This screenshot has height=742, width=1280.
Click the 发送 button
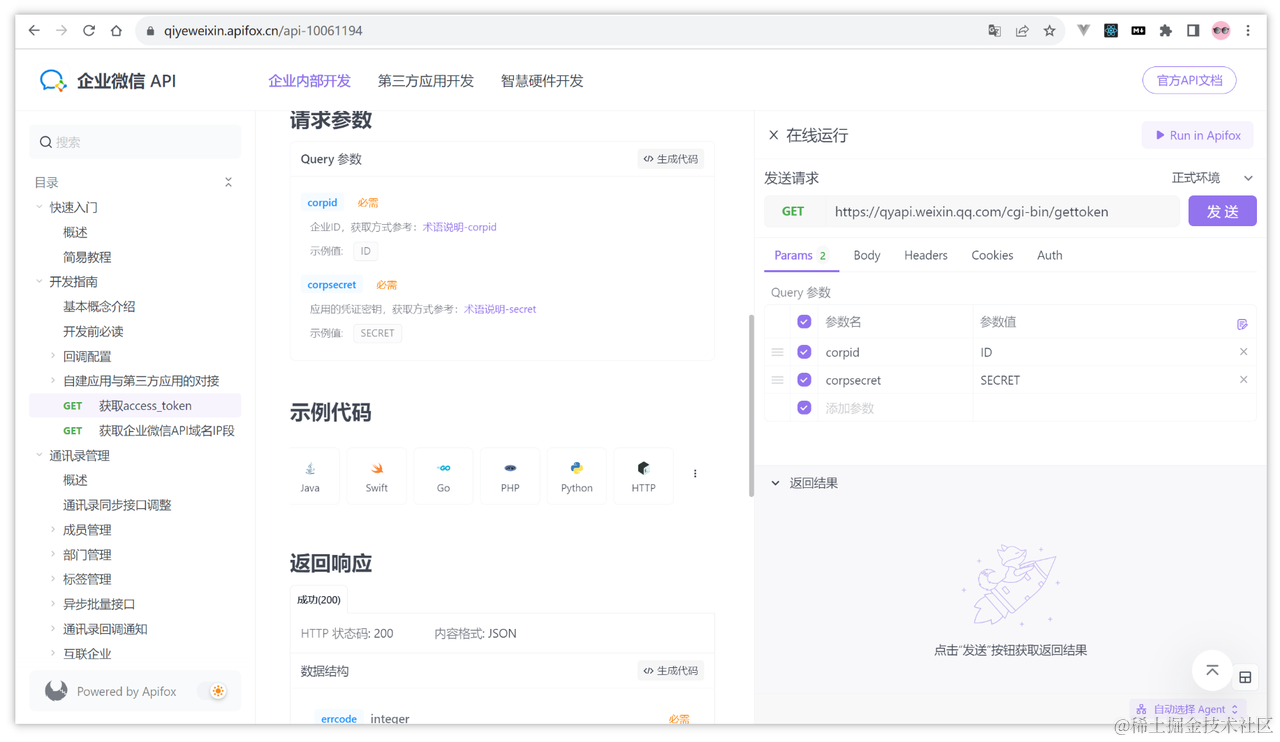(x=1222, y=211)
